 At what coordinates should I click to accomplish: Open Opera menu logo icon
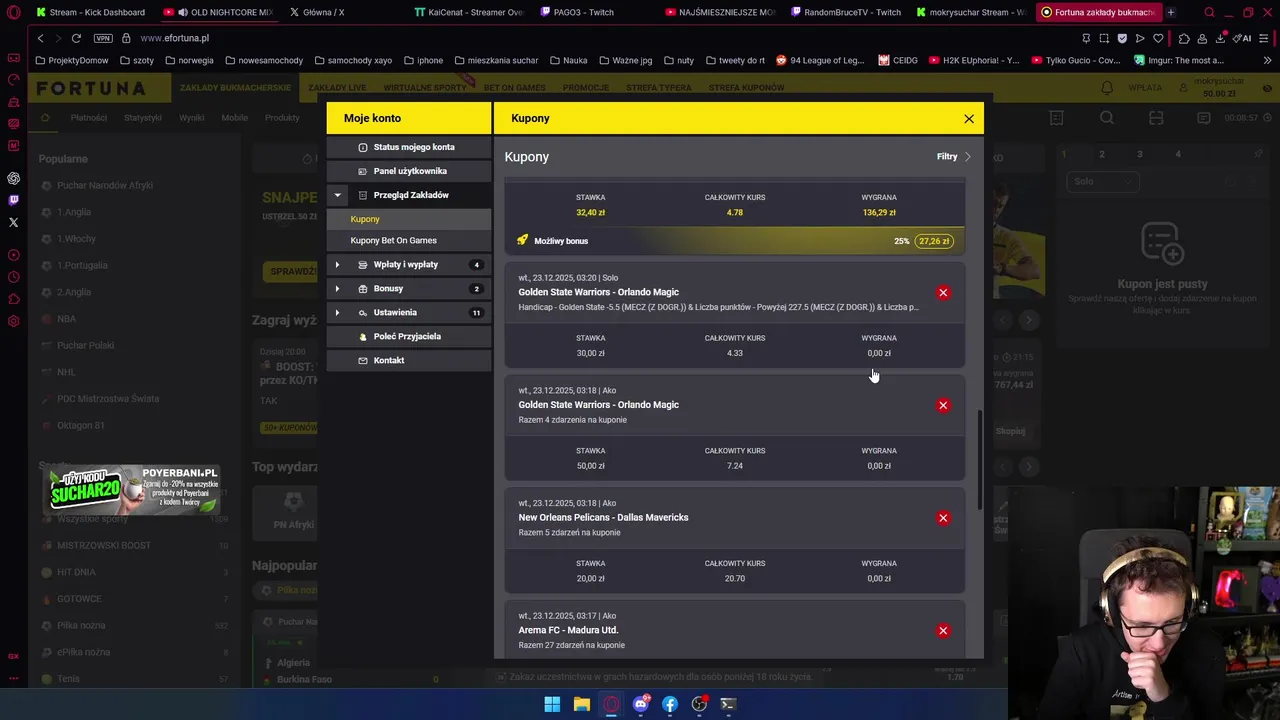pos(13,12)
